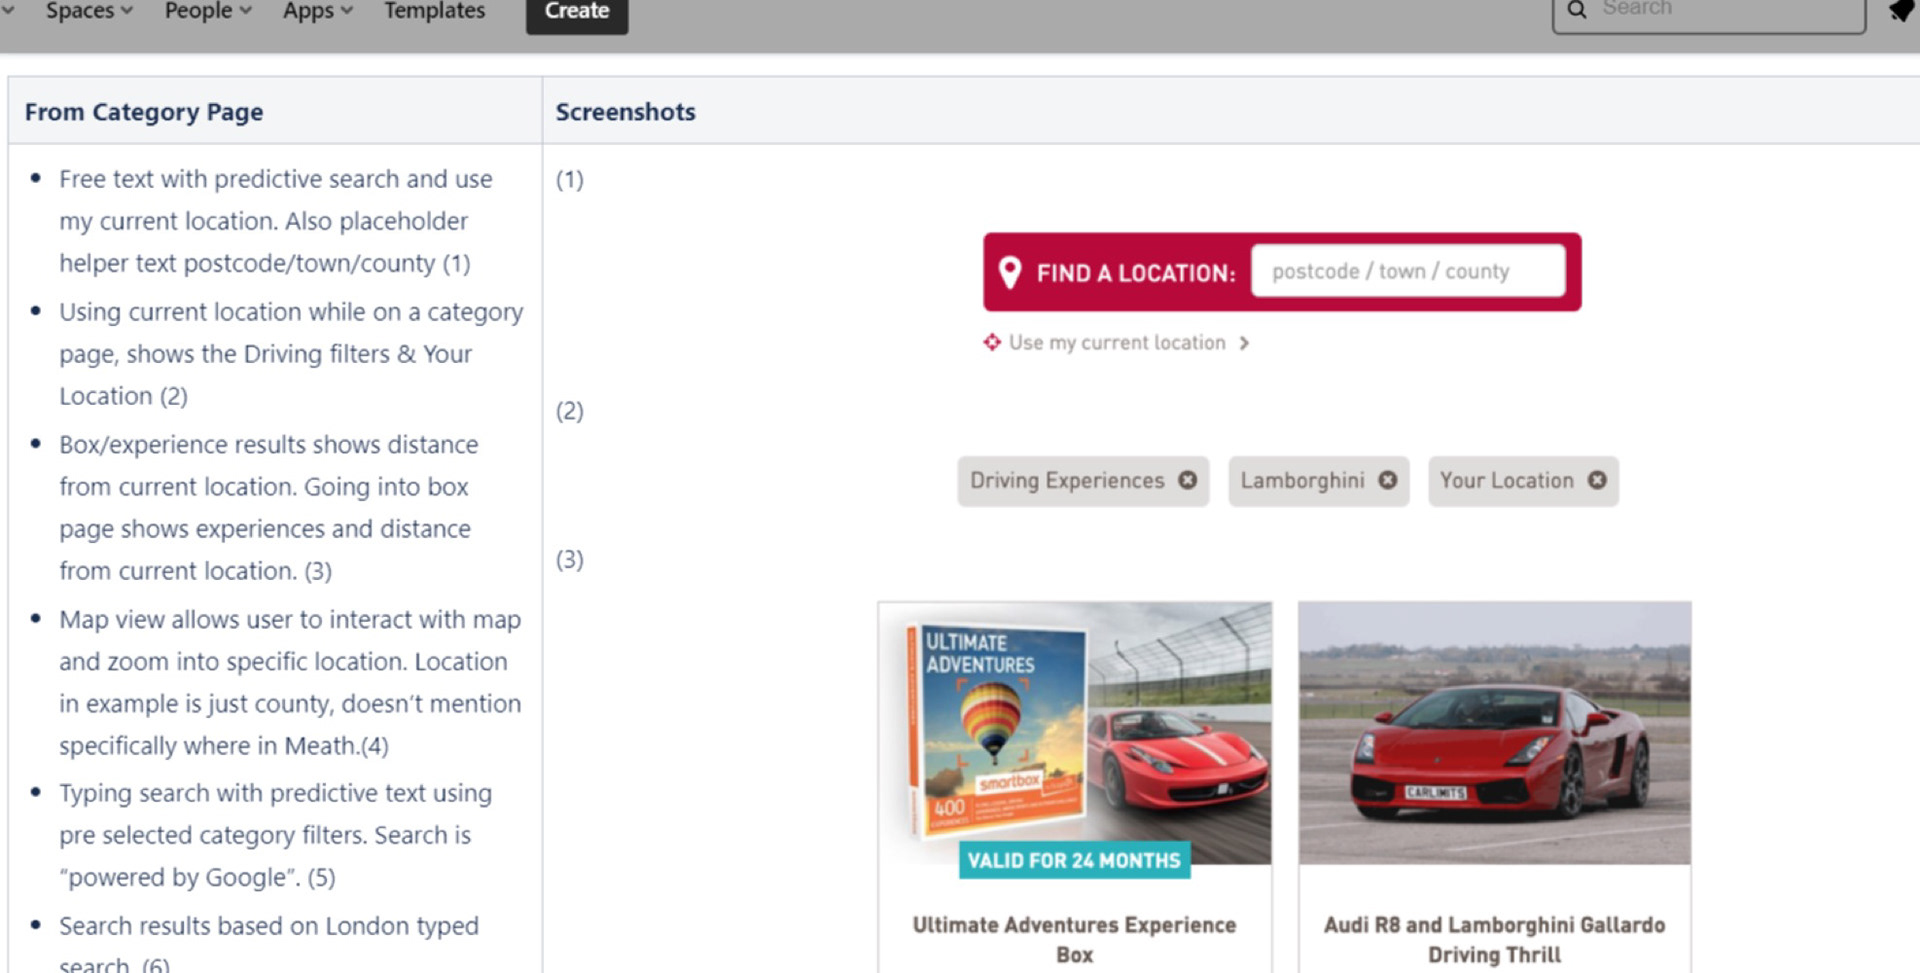The image size is (1920, 973).
Task: Open the Templates menu item
Action: [435, 11]
